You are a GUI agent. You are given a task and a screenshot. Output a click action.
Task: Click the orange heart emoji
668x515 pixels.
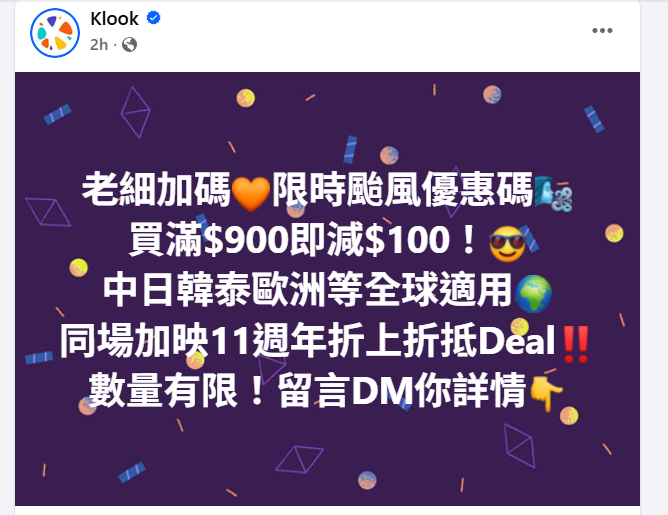click(251, 193)
